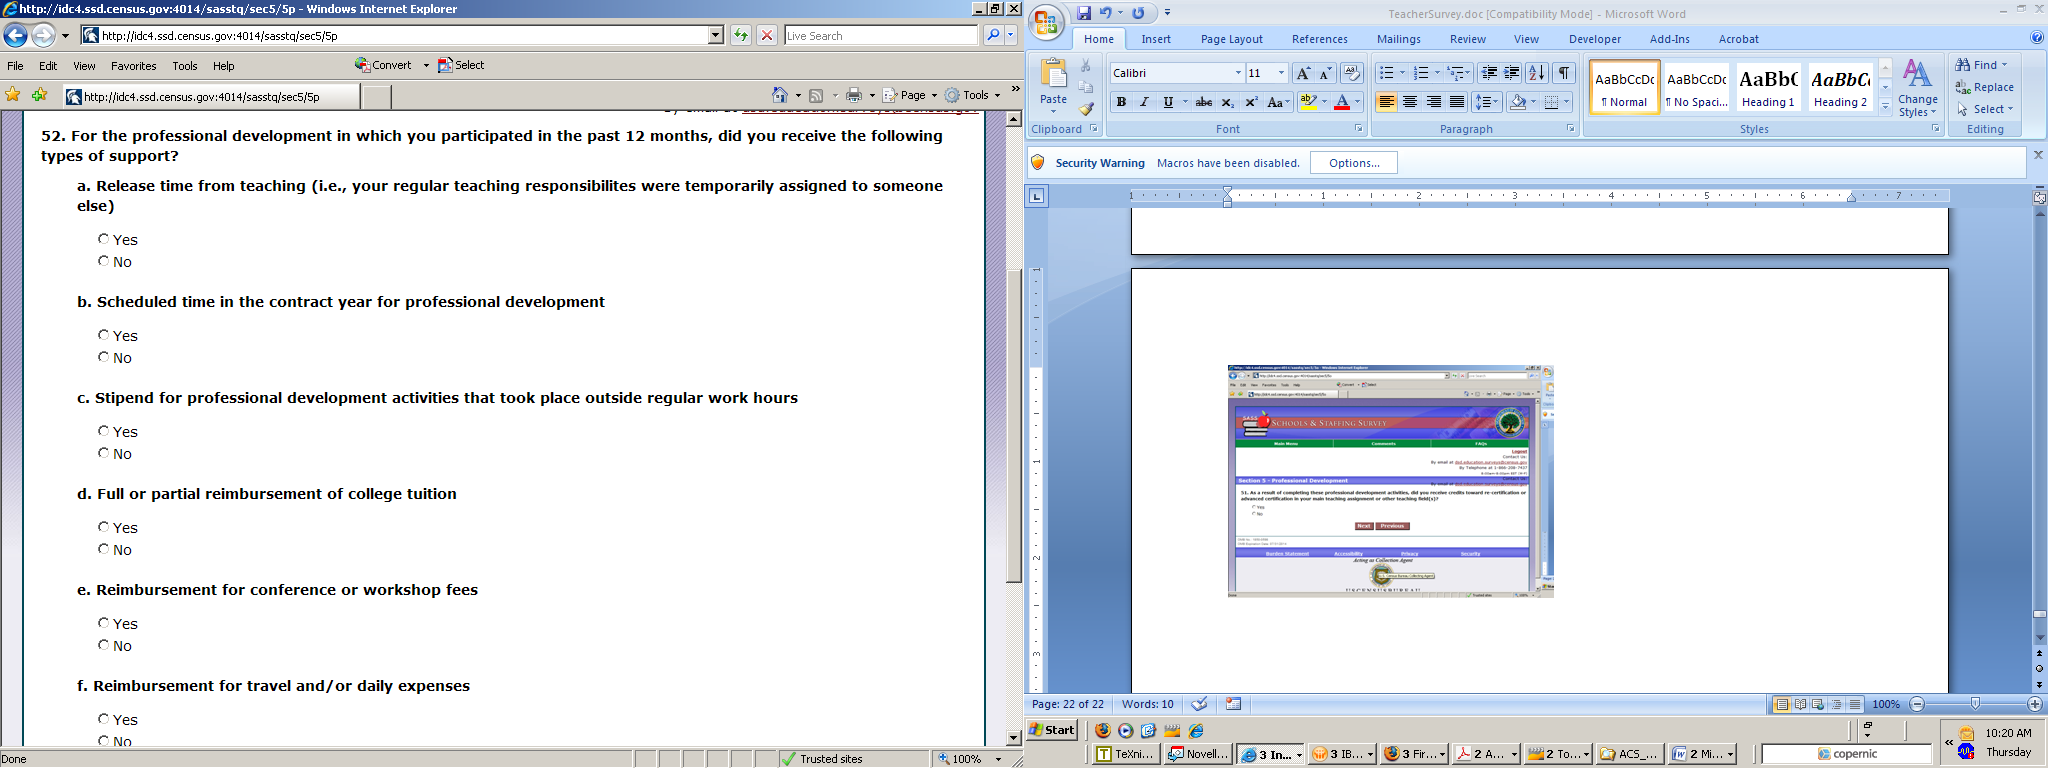Select No for stipend for professional development
This screenshot has height=768, width=2048.
[103, 453]
